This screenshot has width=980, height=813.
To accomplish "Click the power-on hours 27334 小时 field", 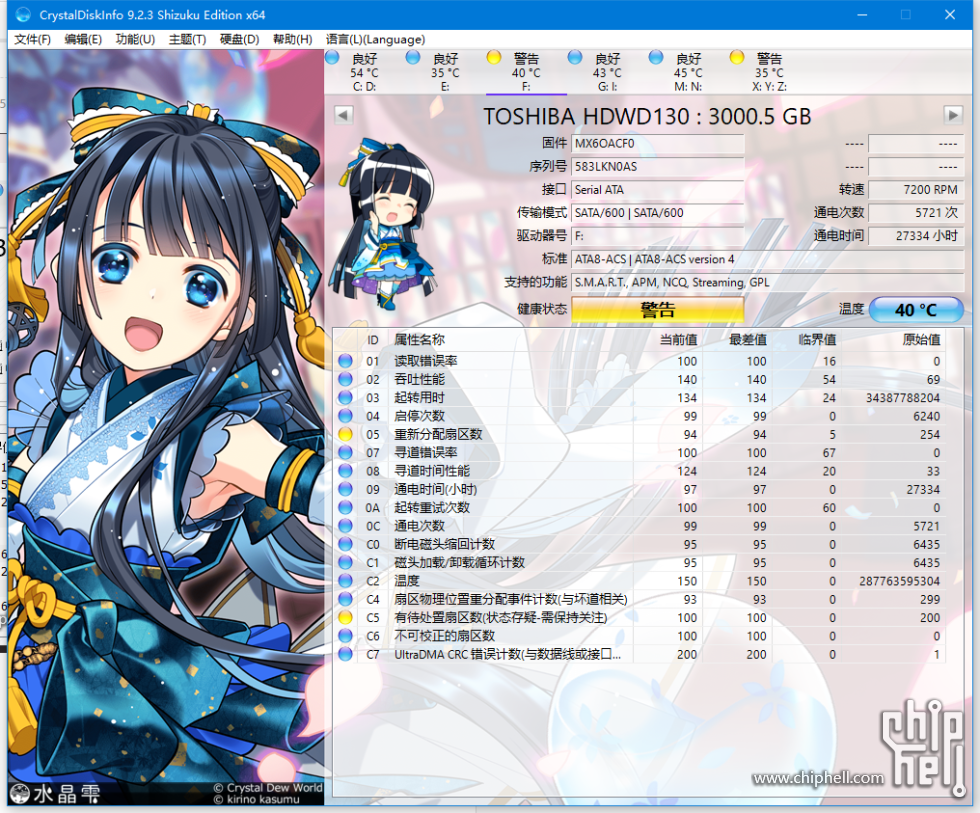I will tap(916, 236).
